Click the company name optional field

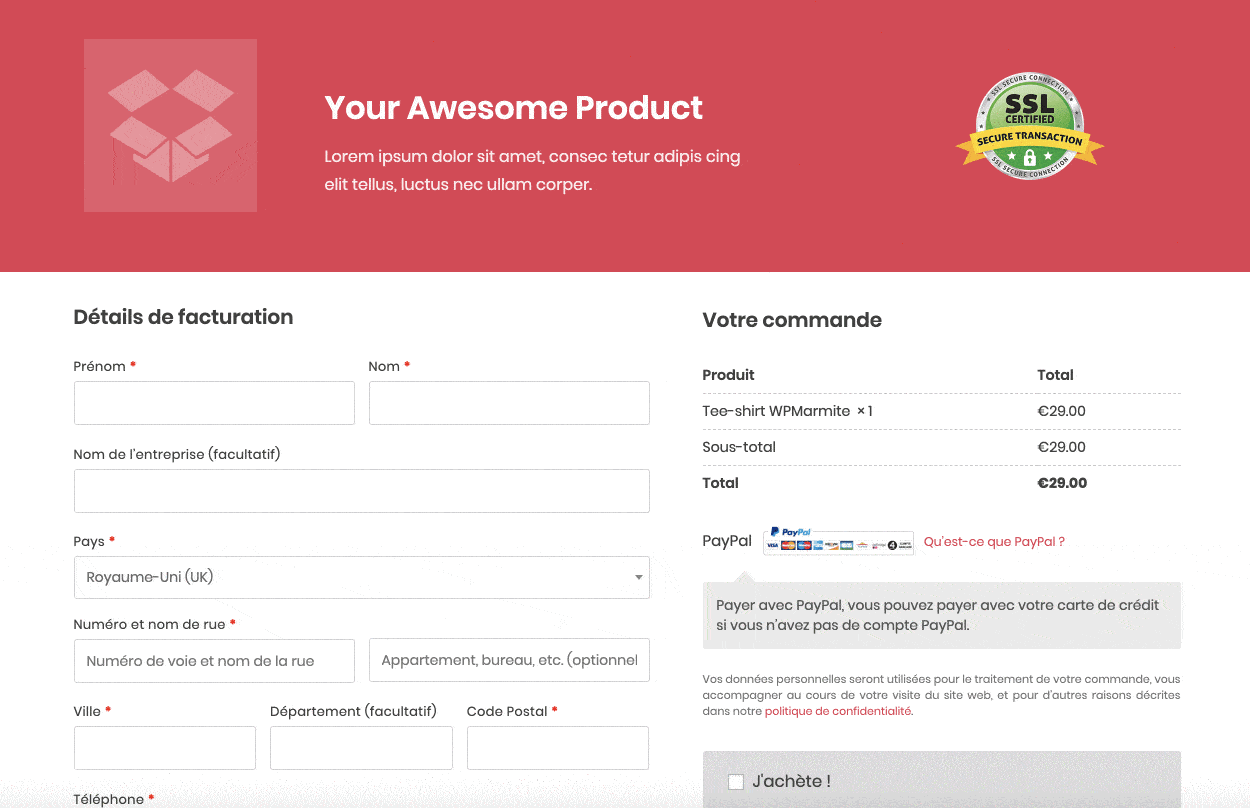point(362,491)
